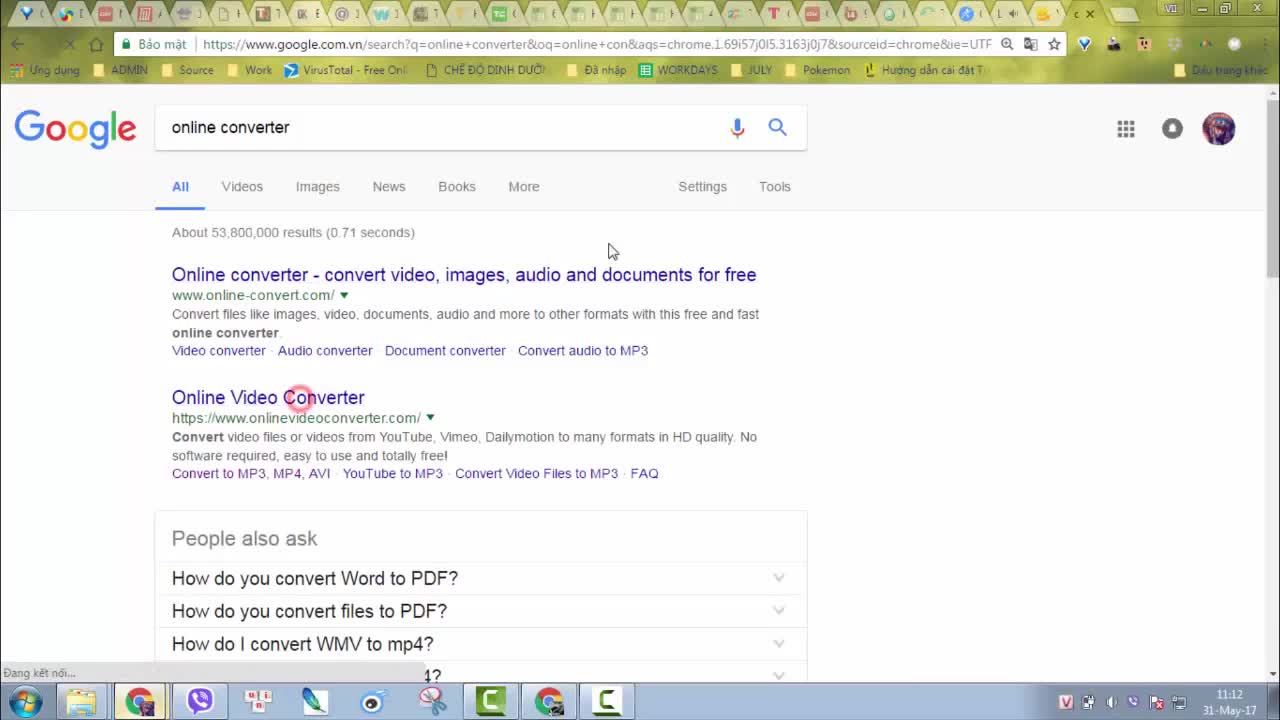Switch to the Videos results tab
1280x720 pixels.
[242, 187]
